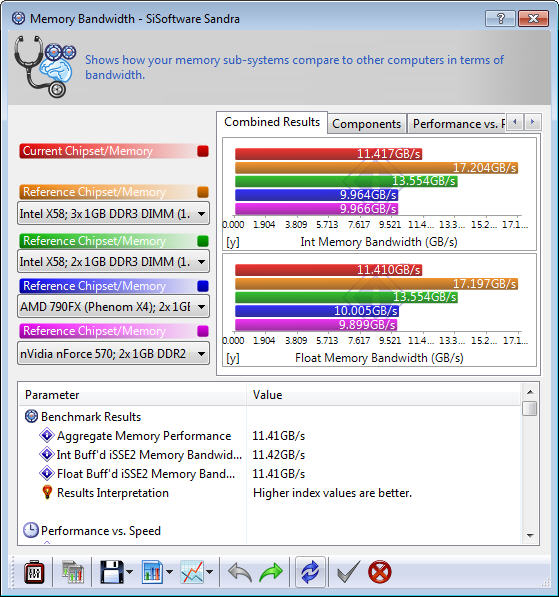This screenshot has height=597, width=559.
Task: Go forward with the green arrow
Action: tap(271, 572)
